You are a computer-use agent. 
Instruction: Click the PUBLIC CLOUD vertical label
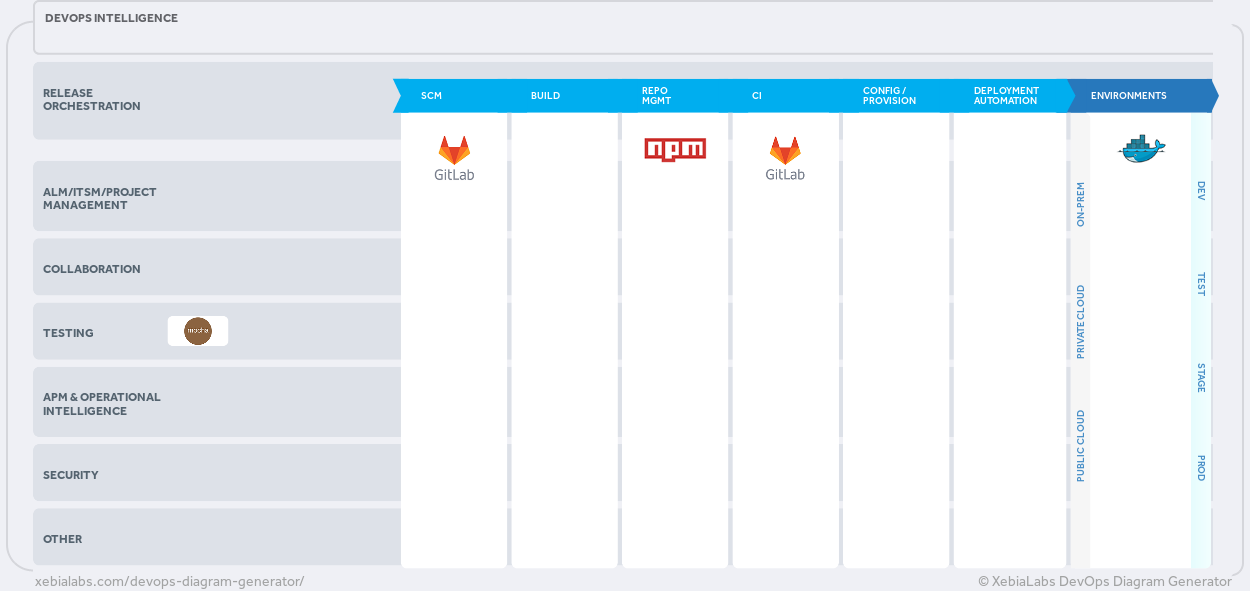click(1080, 446)
